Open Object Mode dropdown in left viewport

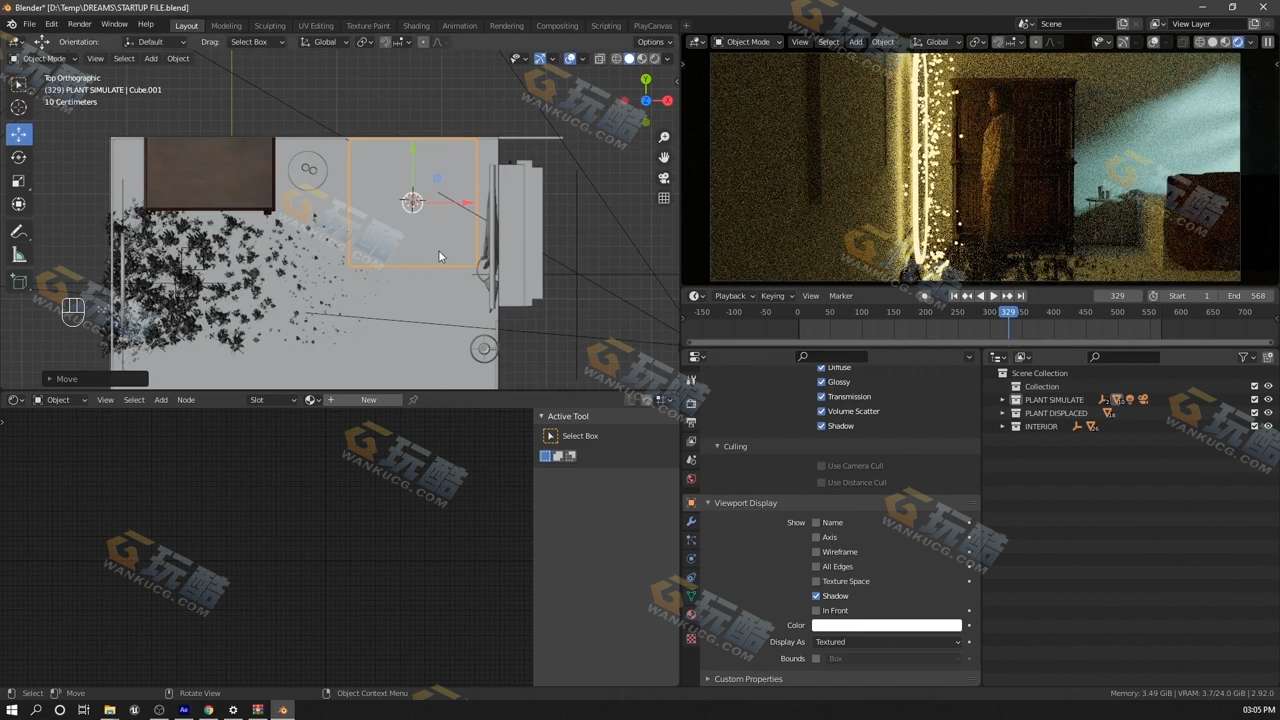pos(44,58)
